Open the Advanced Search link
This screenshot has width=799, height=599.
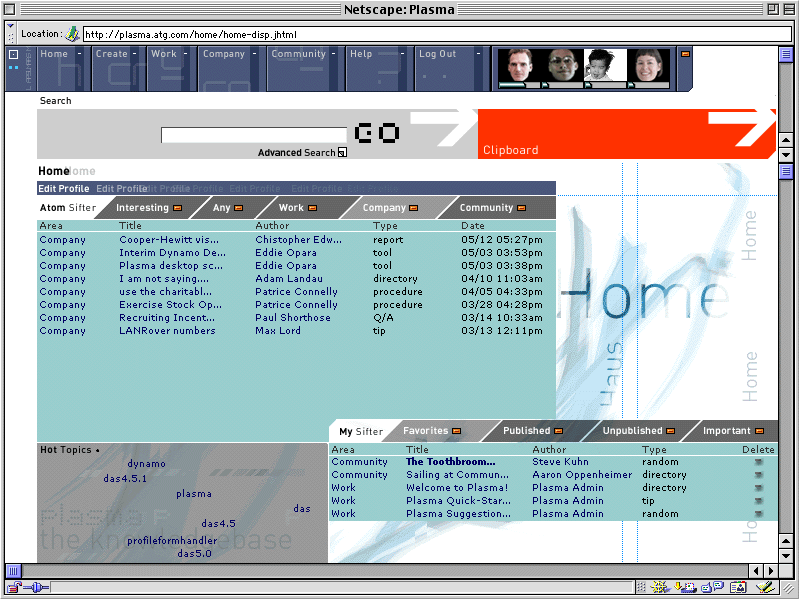297,152
